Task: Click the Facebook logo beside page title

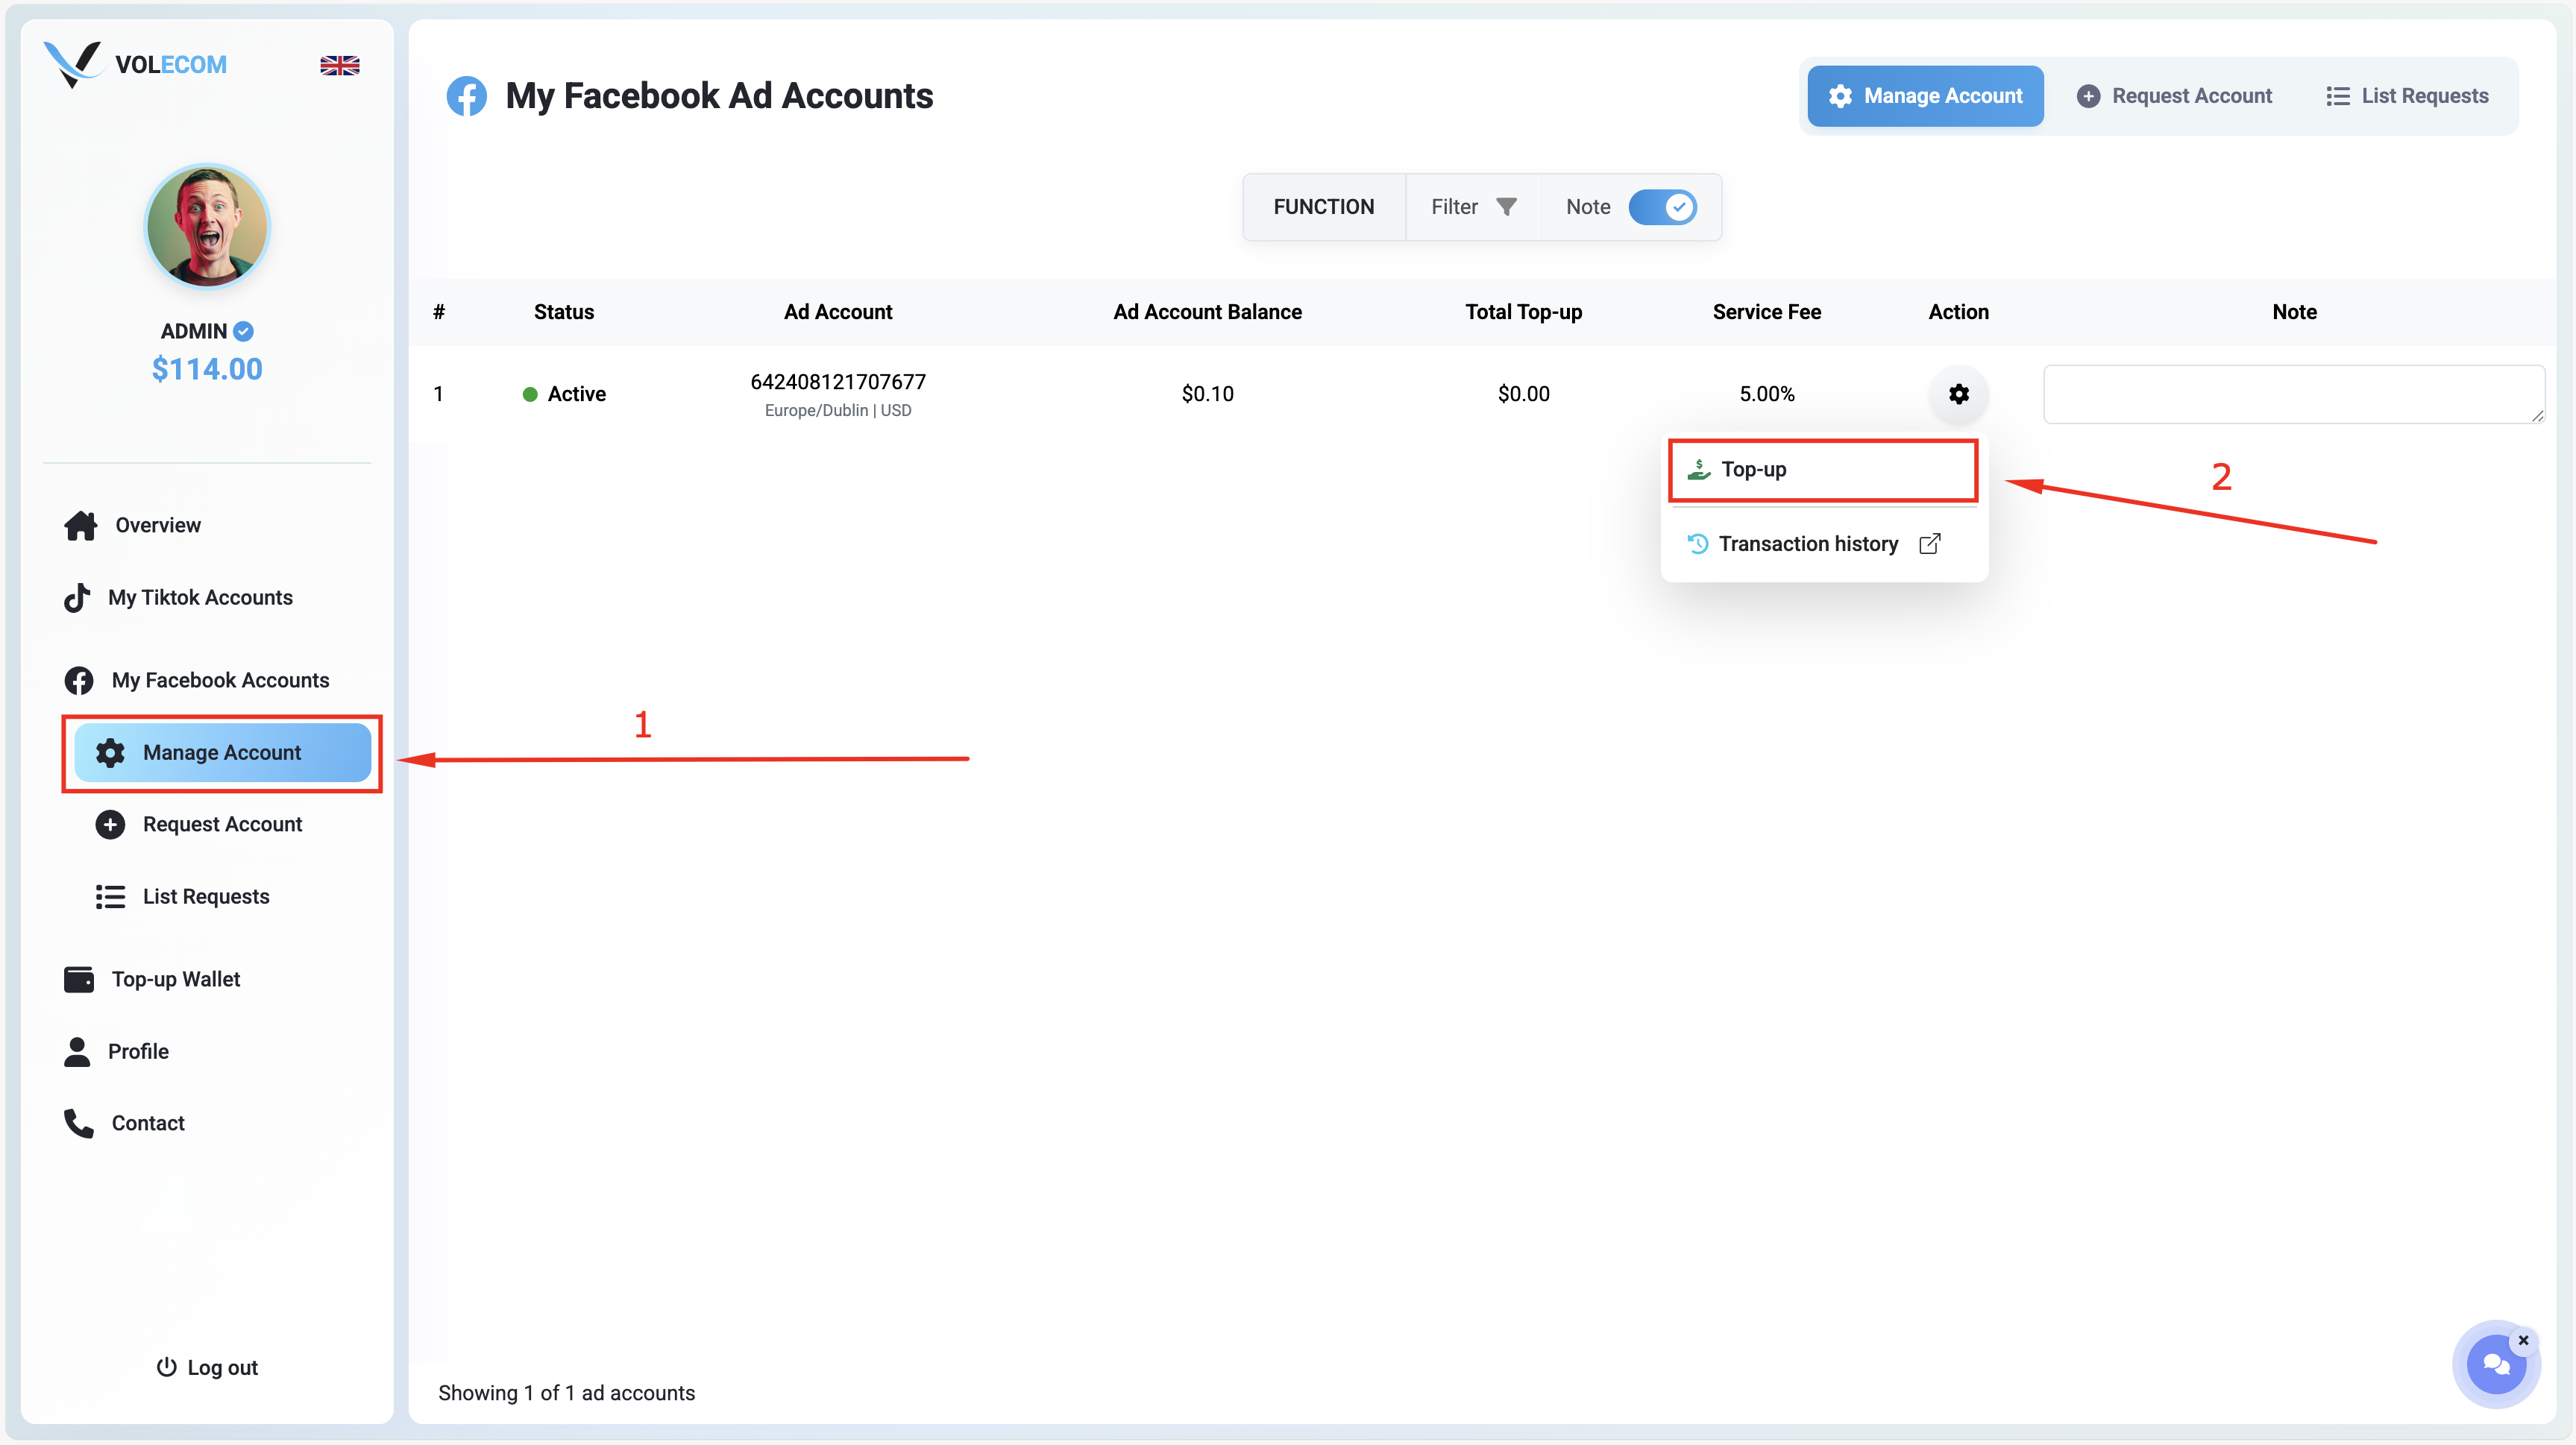Action: pos(466,96)
